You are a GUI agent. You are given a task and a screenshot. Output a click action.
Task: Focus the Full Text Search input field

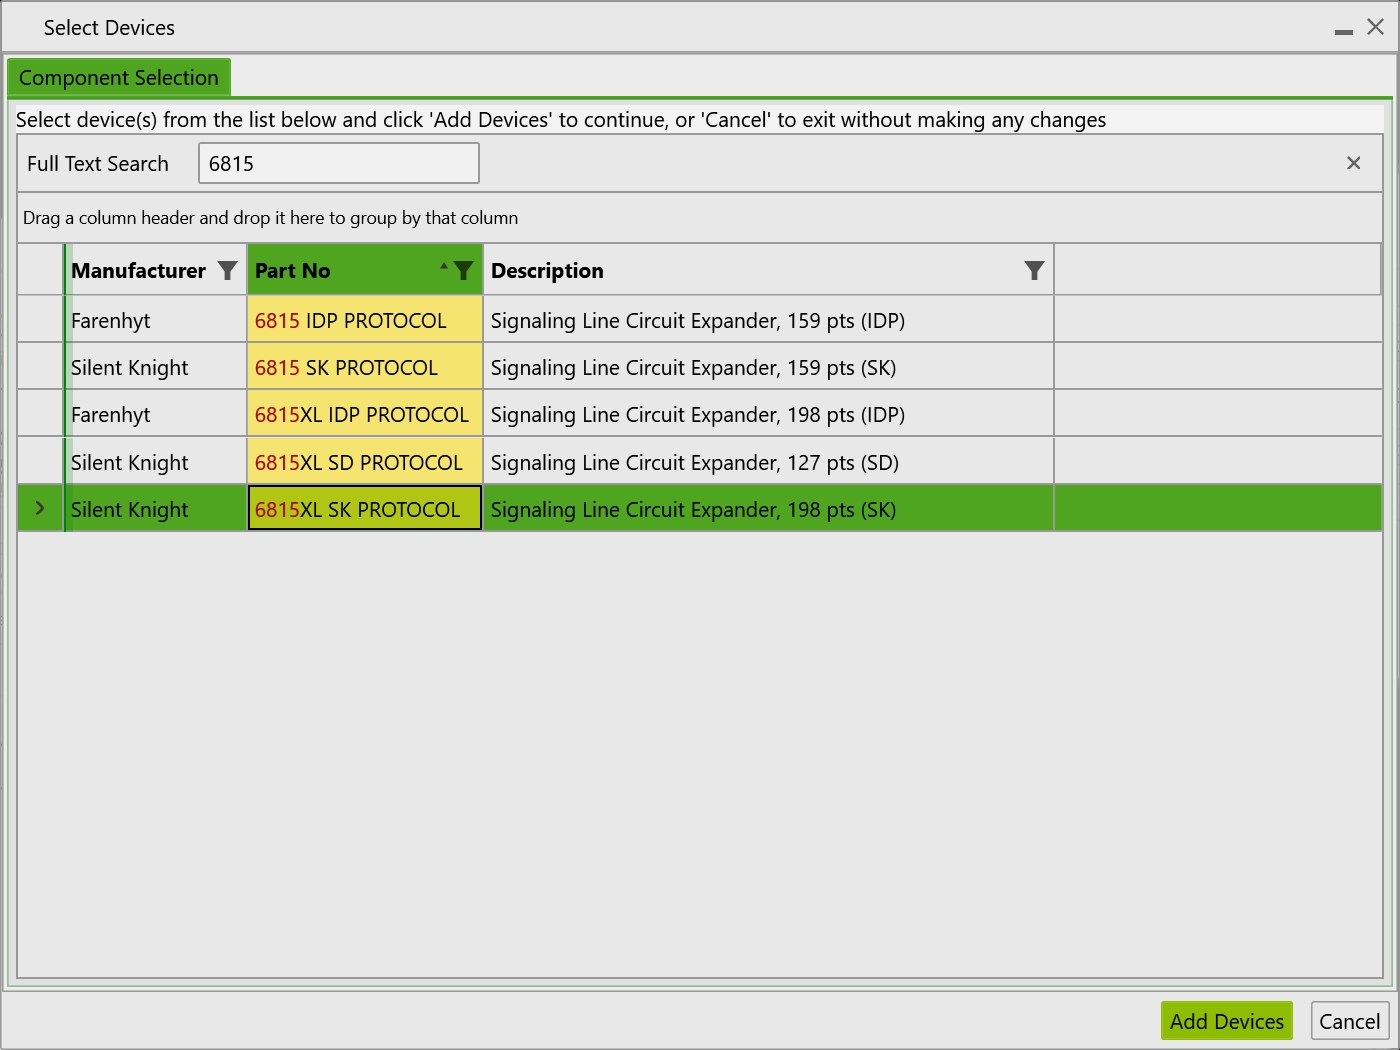[339, 163]
